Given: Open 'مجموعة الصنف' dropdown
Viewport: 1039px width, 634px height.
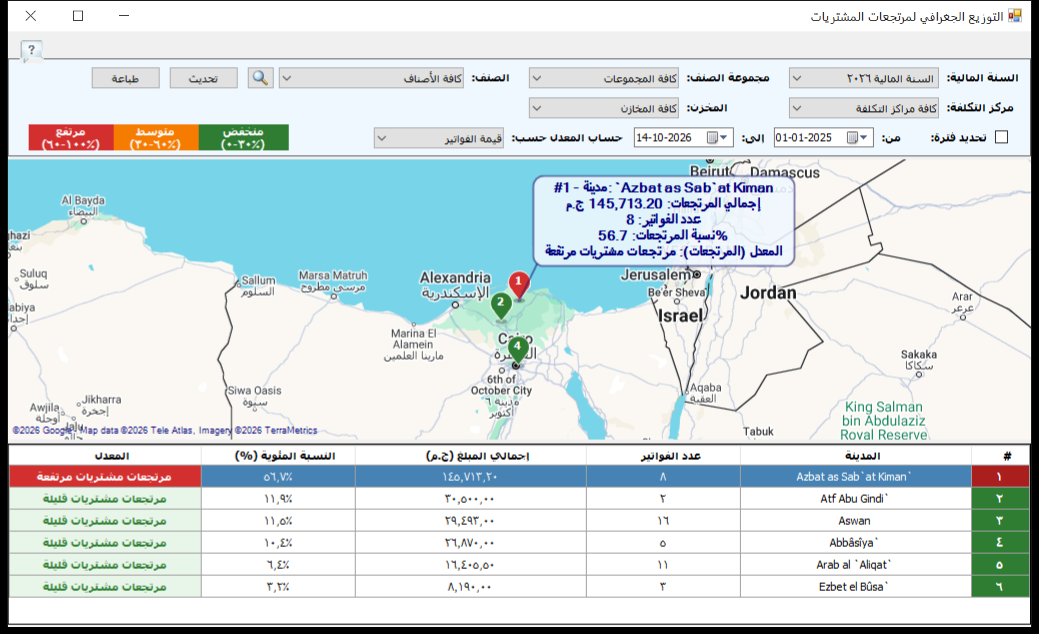Looking at the screenshot, I should 604,78.
